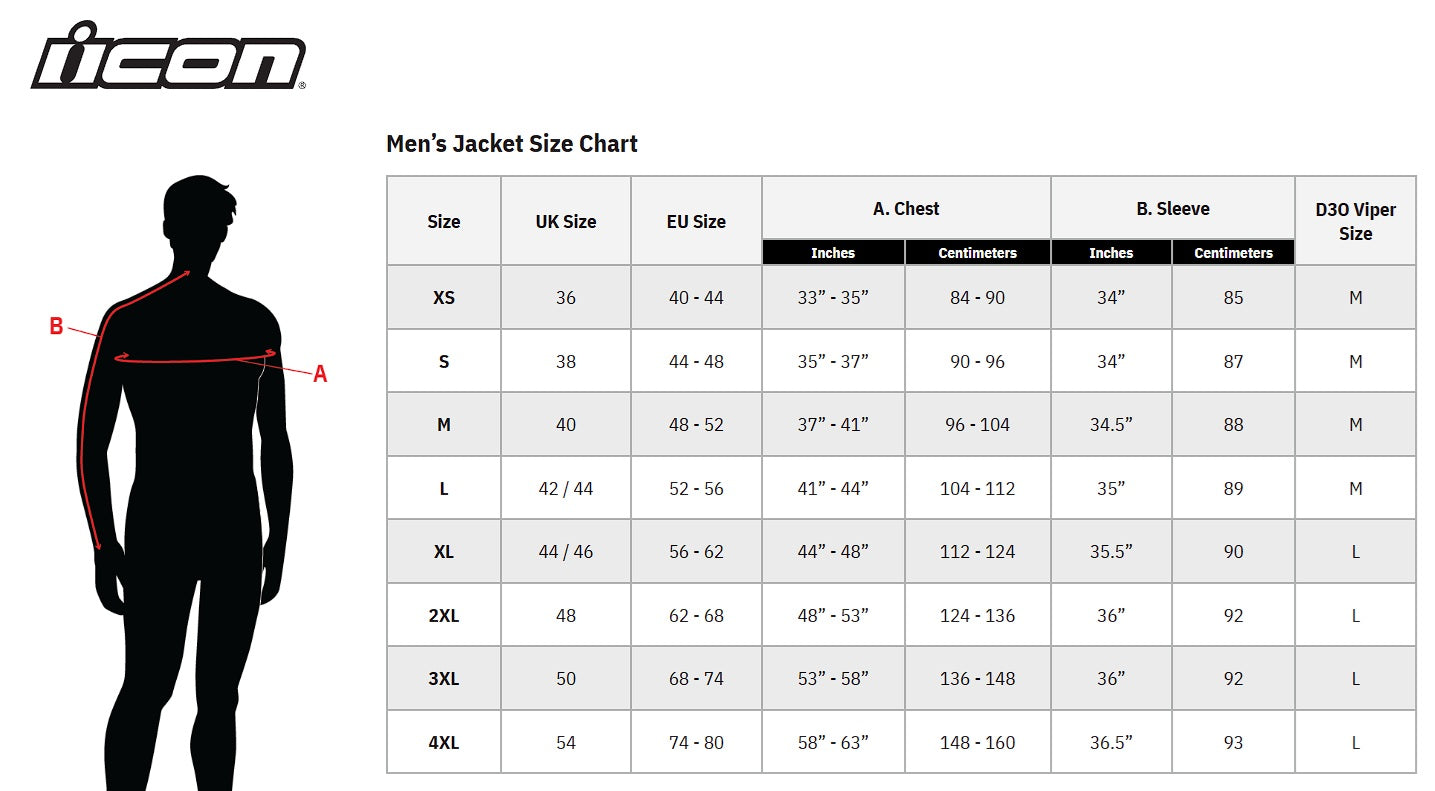1435x791 pixels.
Task: Select the UK Size column header
Action: (566, 221)
